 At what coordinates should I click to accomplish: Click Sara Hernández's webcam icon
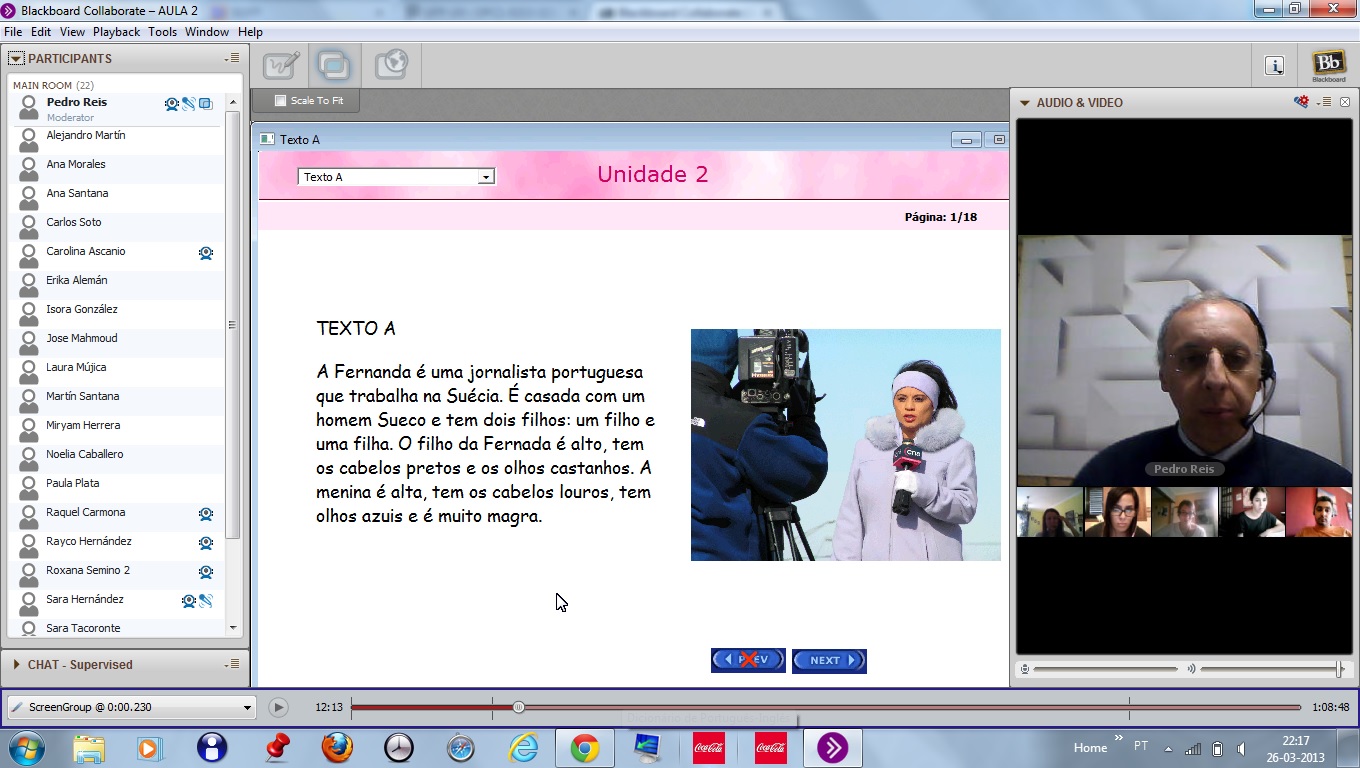tap(189, 601)
